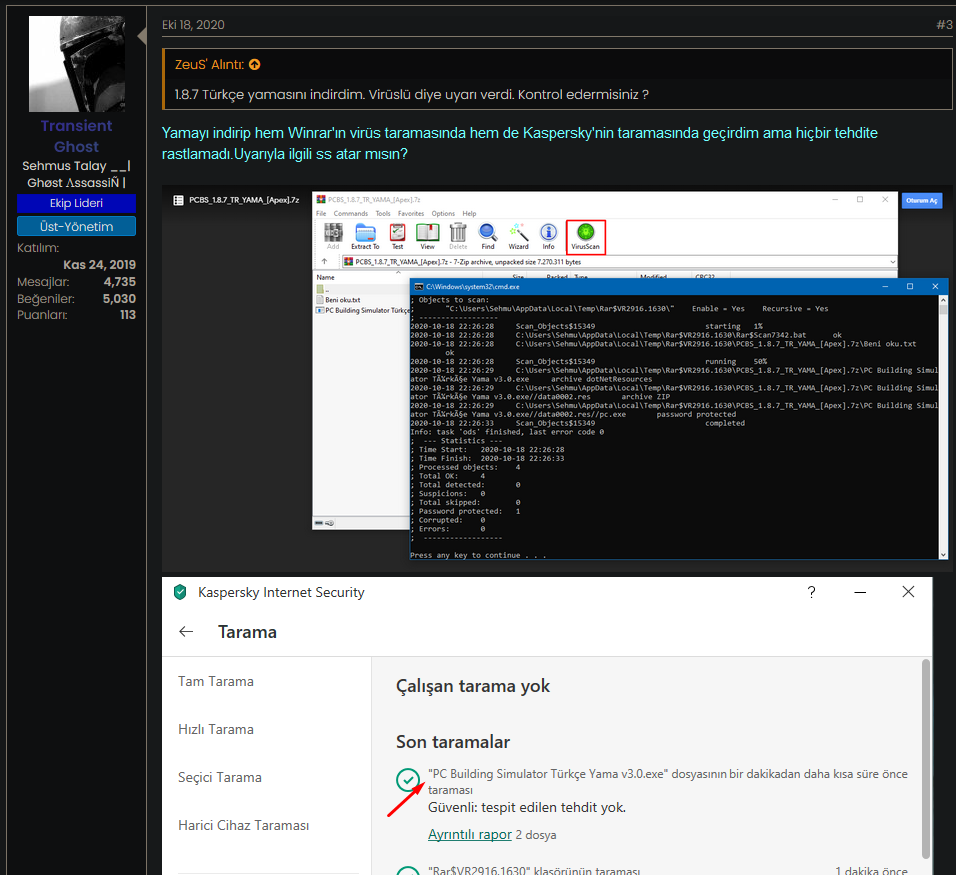
Task: Click the Kaspersky back arrow
Action: [x=186, y=632]
